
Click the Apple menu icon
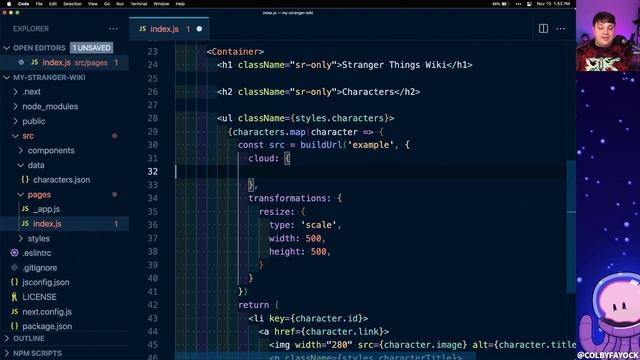(x=9, y=4)
